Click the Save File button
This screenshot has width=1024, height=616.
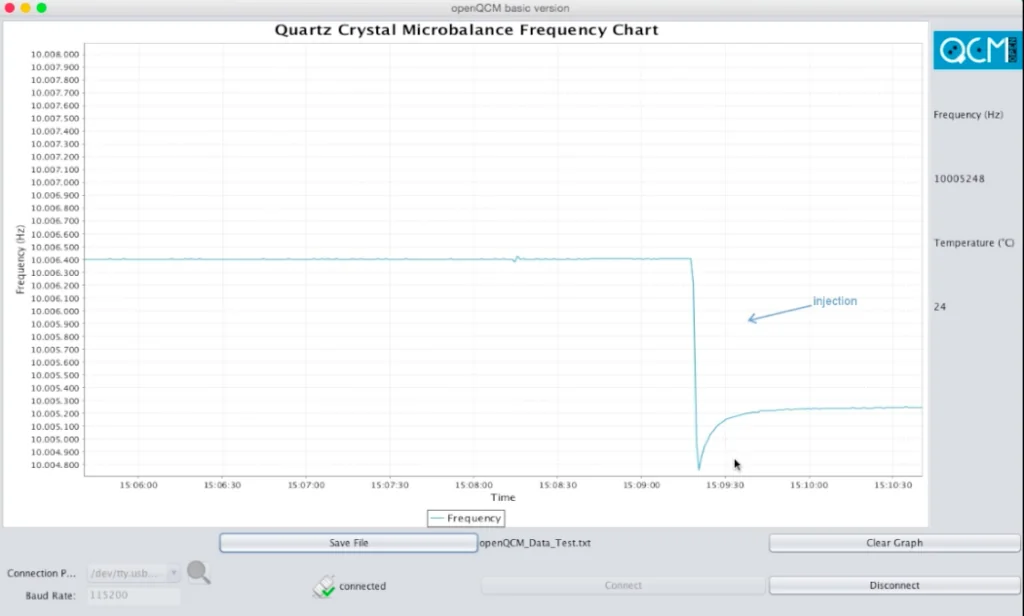coord(348,543)
